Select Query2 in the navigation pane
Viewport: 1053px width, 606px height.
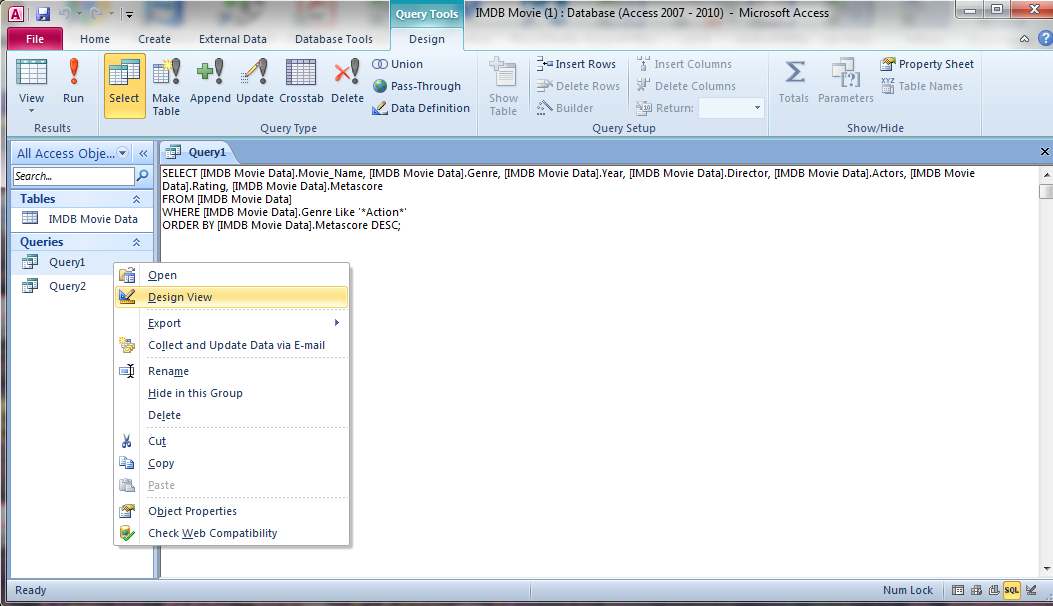point(67,286)
